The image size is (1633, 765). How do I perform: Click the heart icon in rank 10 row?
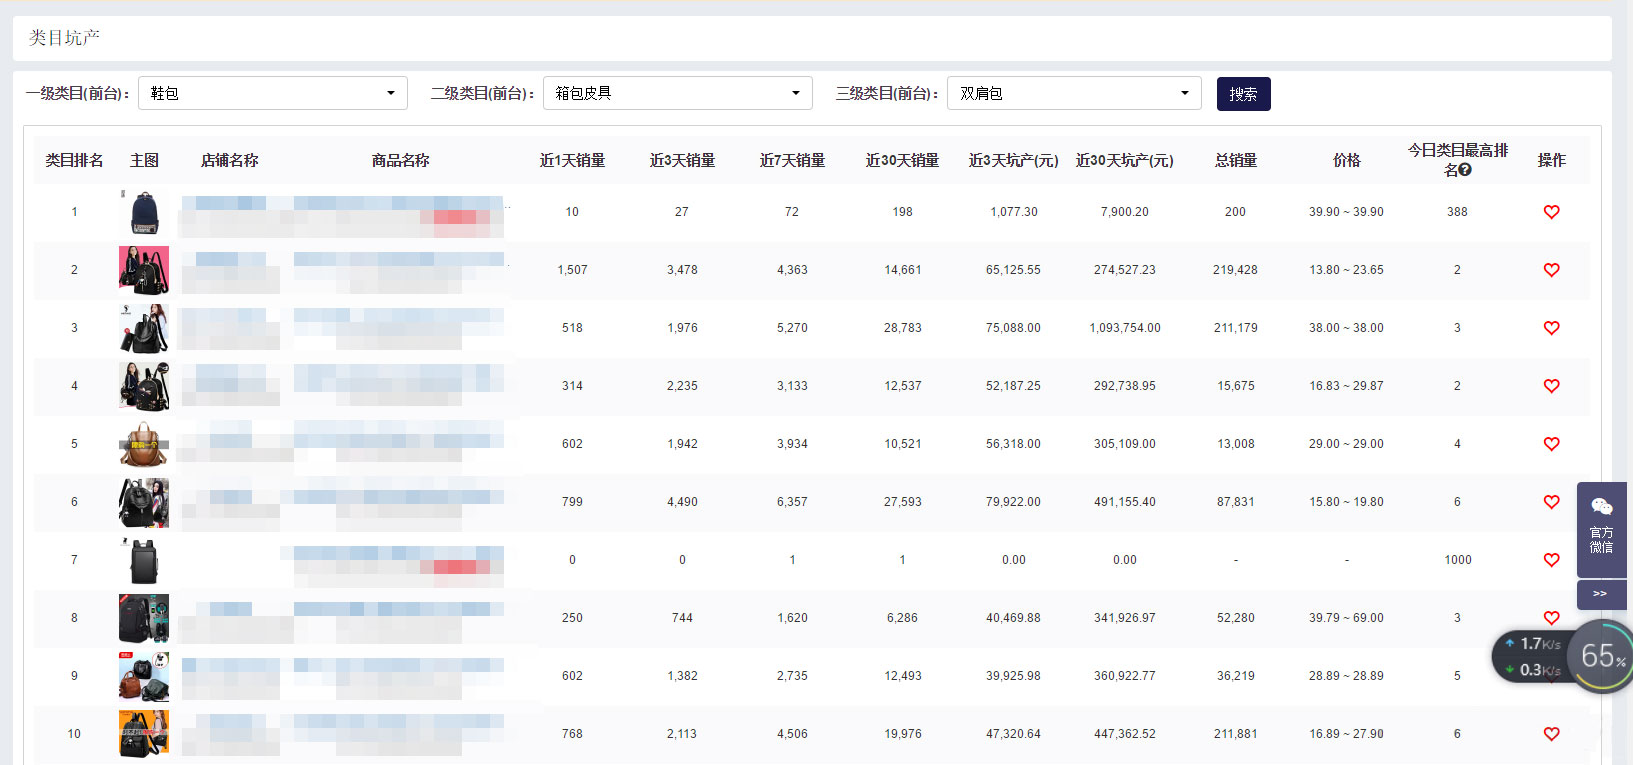click(x=1551, y=734)
